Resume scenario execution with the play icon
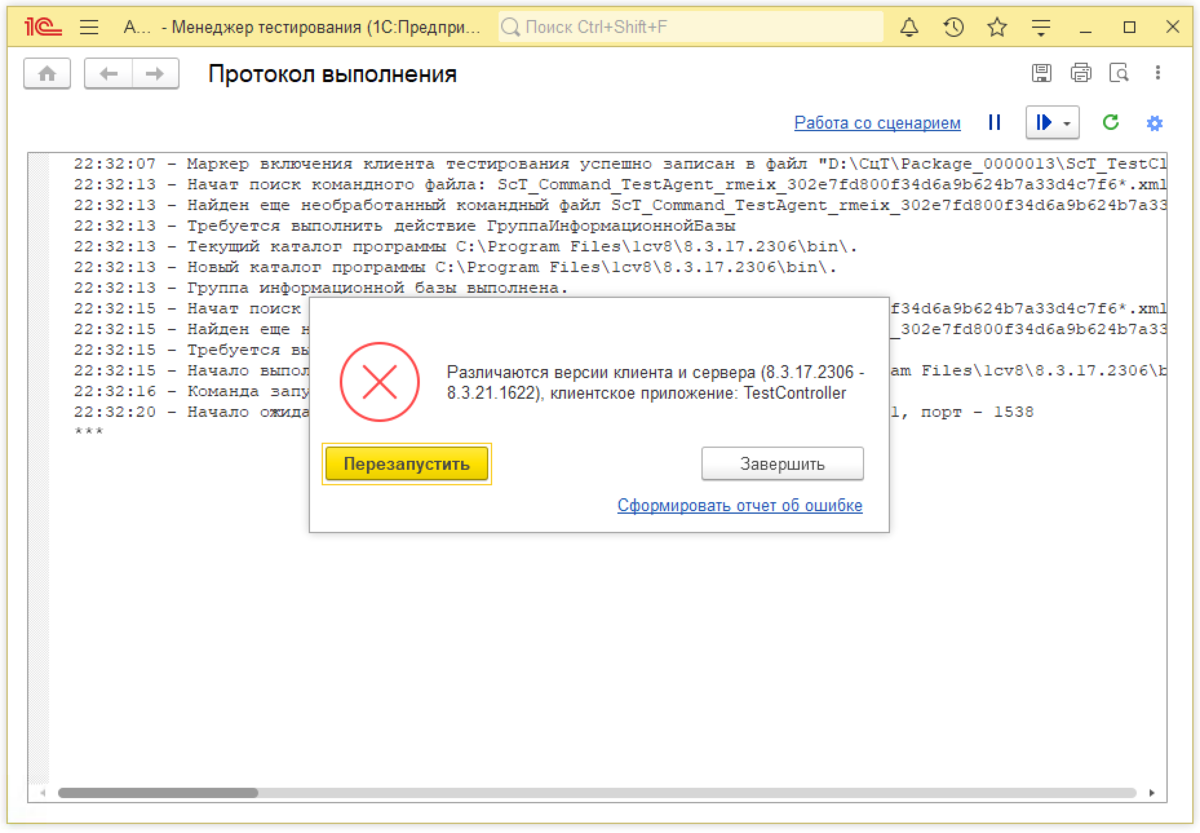 pyautogui.click(x=1045, y=122)
